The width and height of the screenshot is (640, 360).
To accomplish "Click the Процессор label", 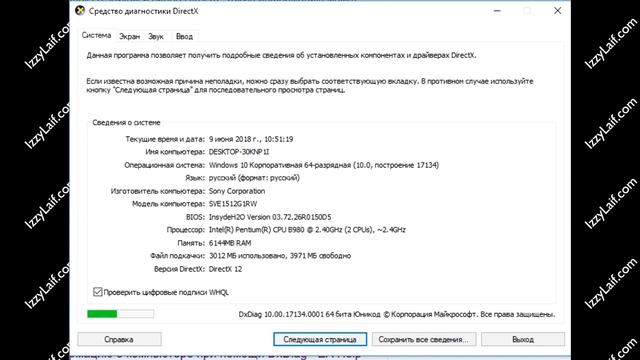I will [185, 230].
